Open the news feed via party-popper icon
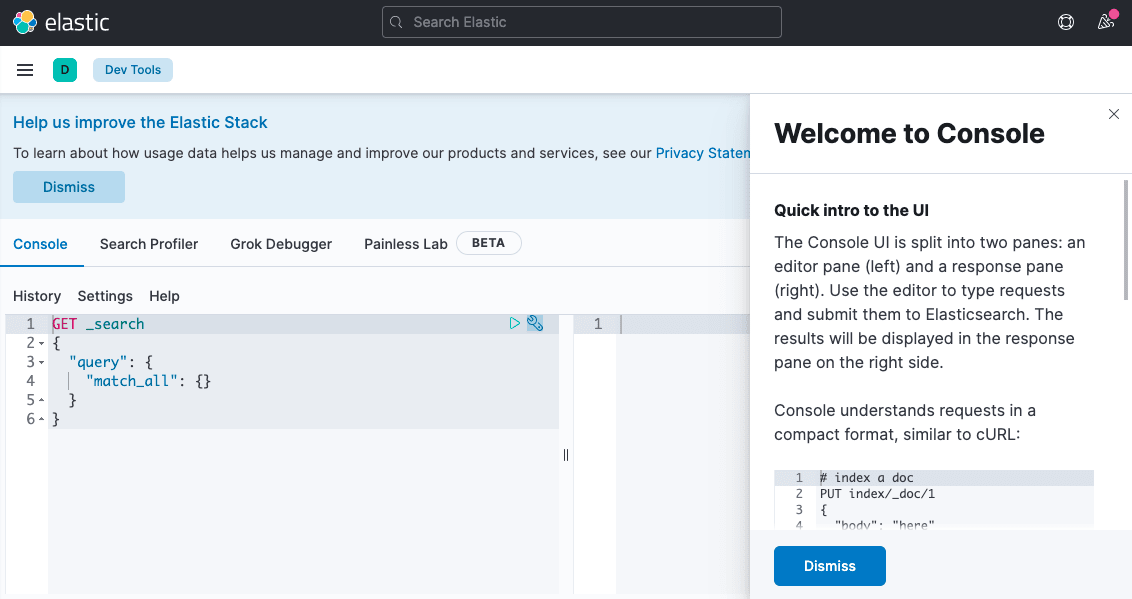 (x=1104, y=22)
